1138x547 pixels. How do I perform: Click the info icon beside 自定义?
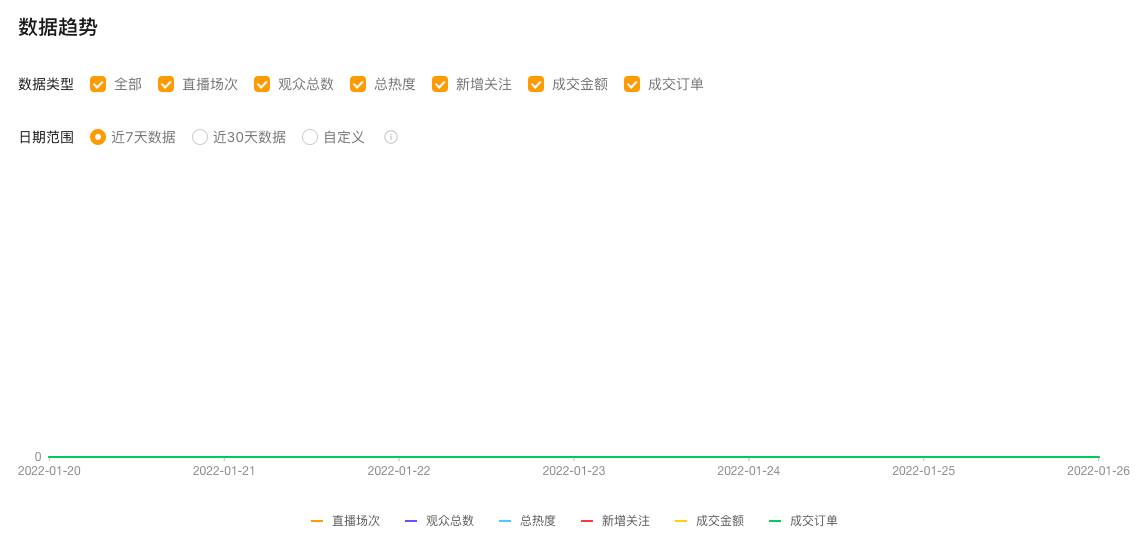pos(390,137)
